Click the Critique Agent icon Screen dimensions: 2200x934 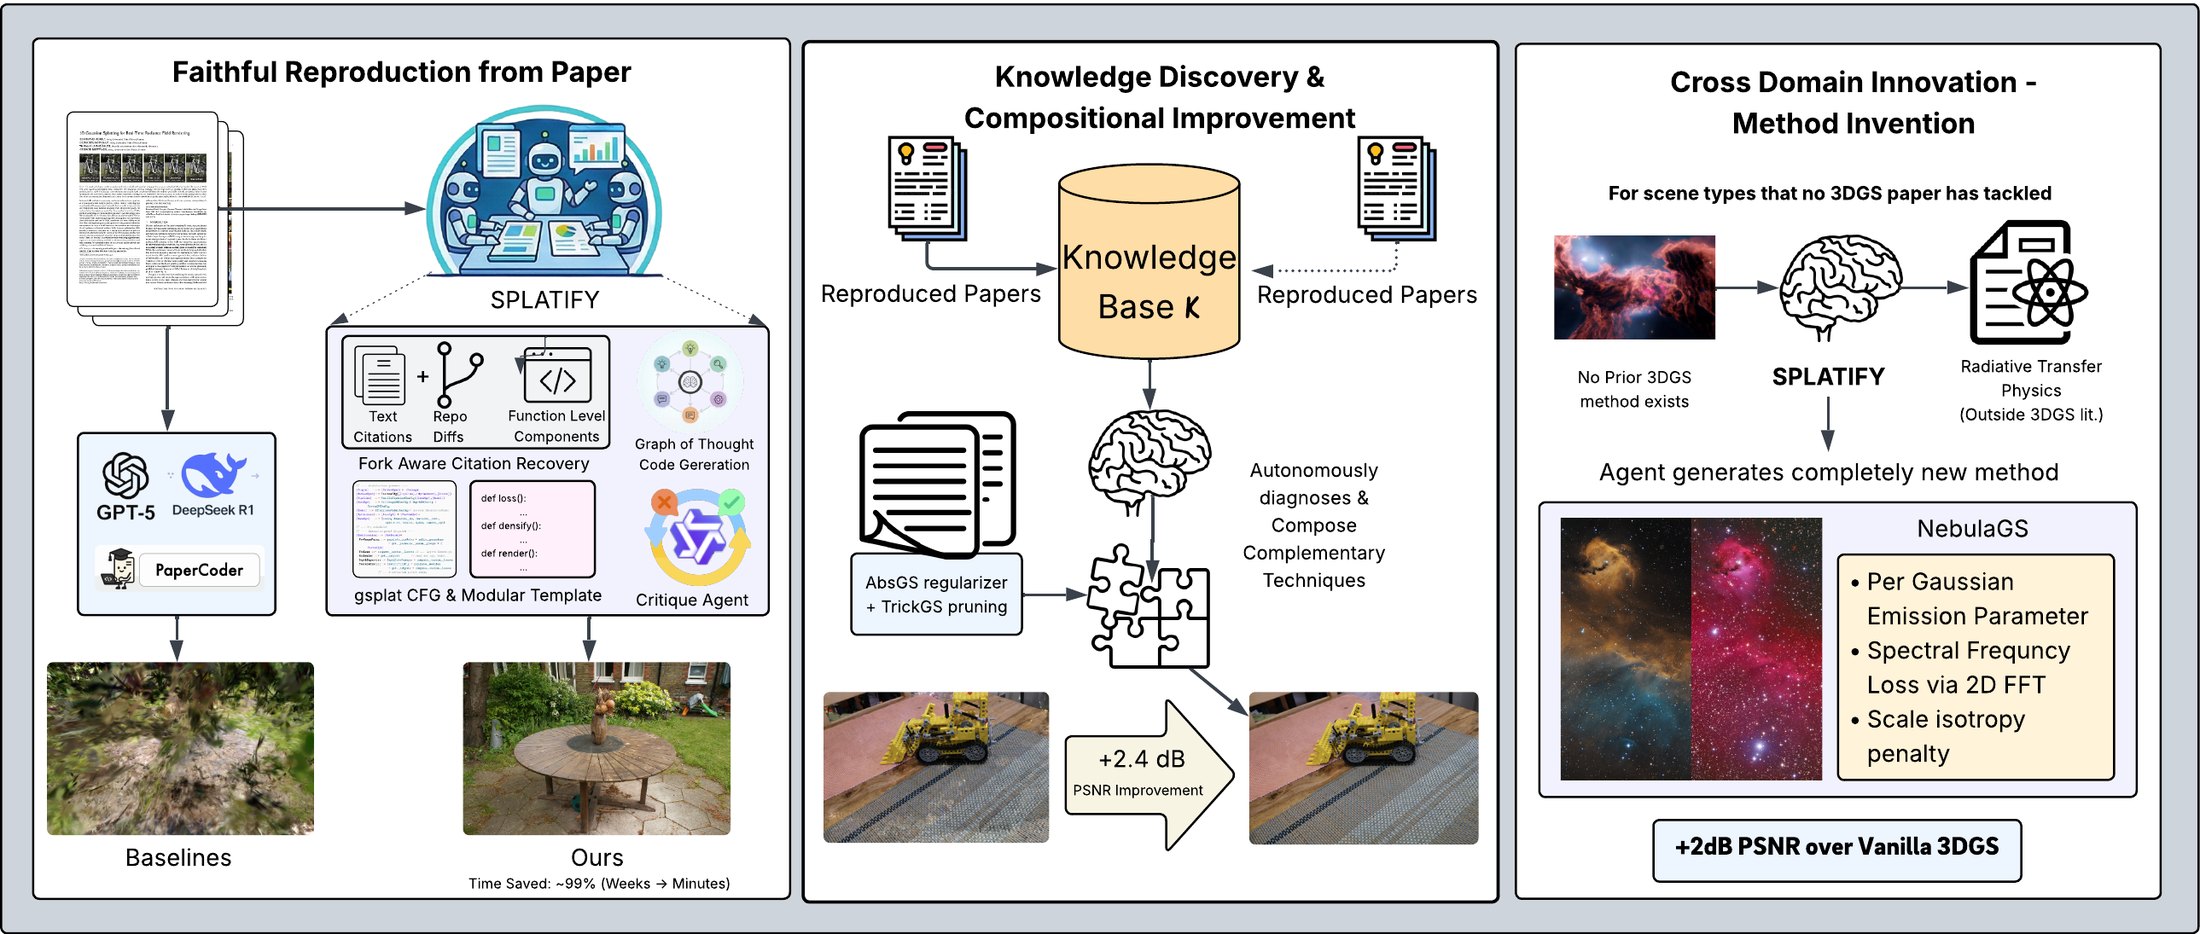pyautogui.click(x=698, y=537)
